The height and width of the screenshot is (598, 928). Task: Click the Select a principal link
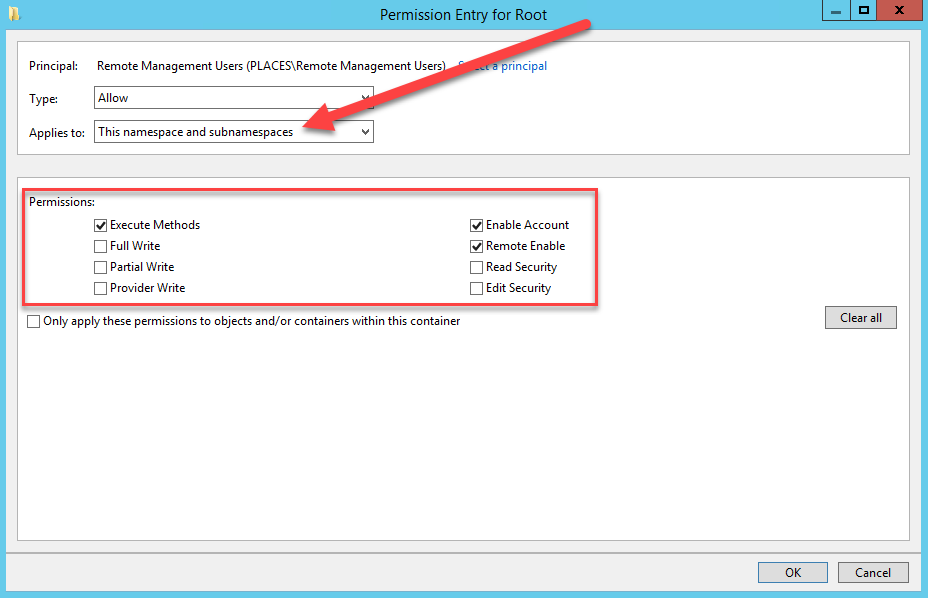(504, 65)
